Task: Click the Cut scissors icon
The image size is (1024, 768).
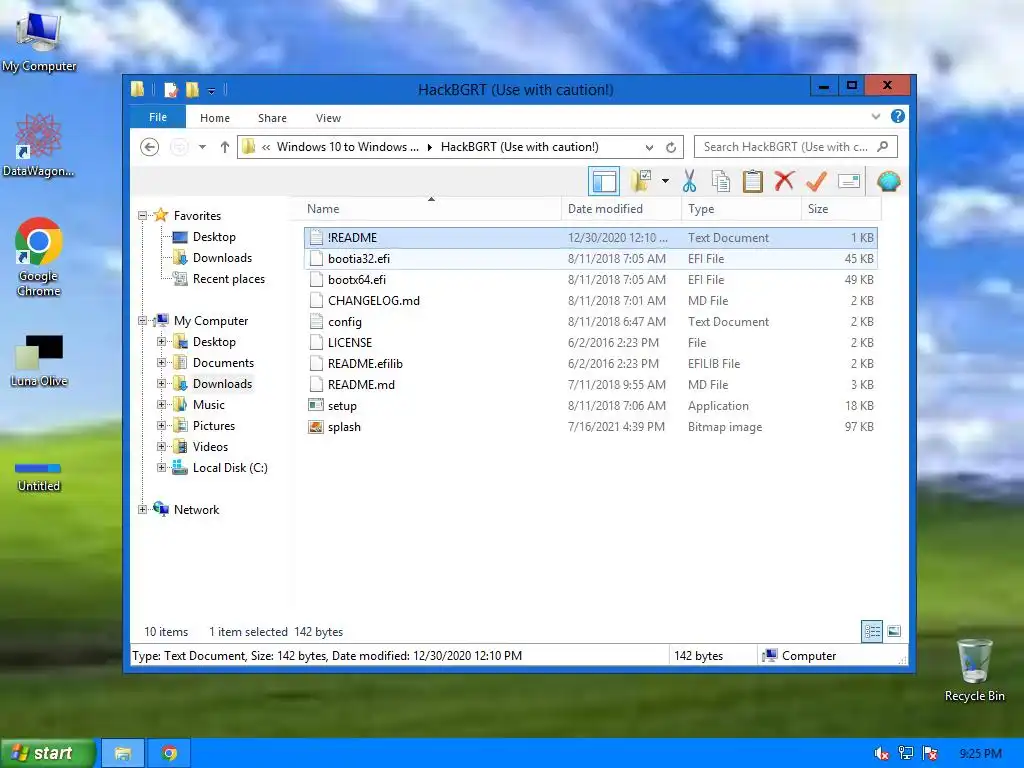Action: pos(689,181)
